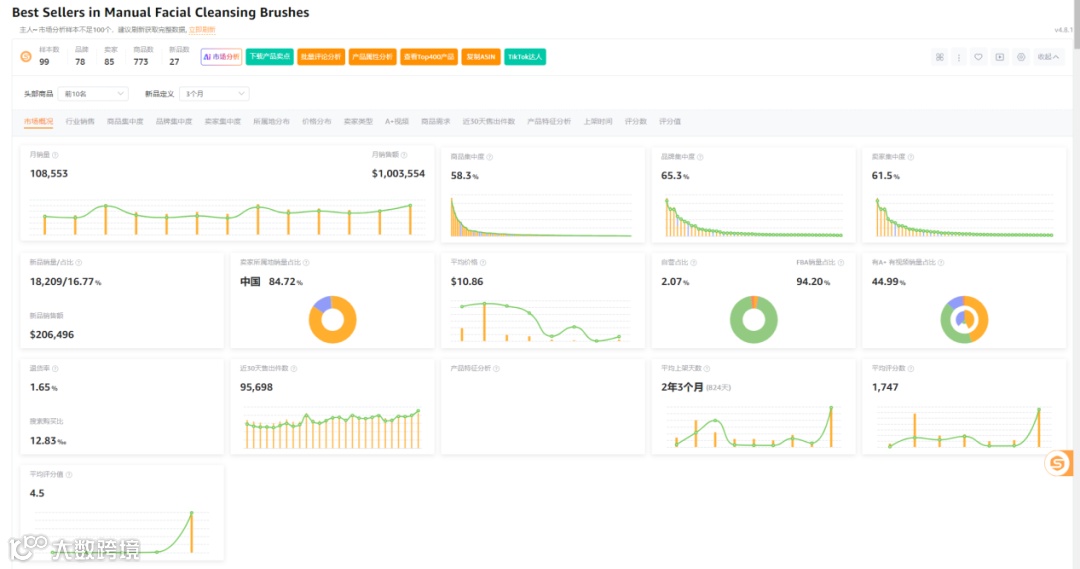Click the green FBA销量占比 donut chart
Viewport: 1080px width, 569px height.
(x=754, y=320)
